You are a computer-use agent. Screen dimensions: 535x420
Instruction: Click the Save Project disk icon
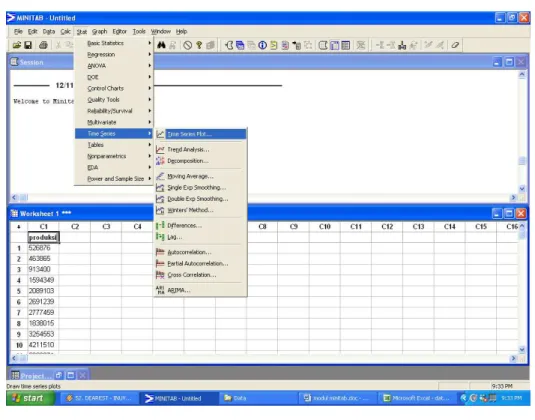pos(28,45)
